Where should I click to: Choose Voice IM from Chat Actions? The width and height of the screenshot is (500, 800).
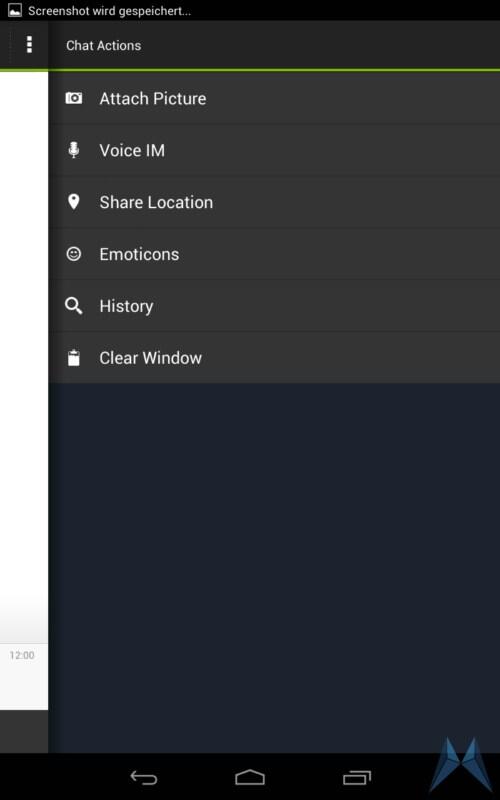274,150
